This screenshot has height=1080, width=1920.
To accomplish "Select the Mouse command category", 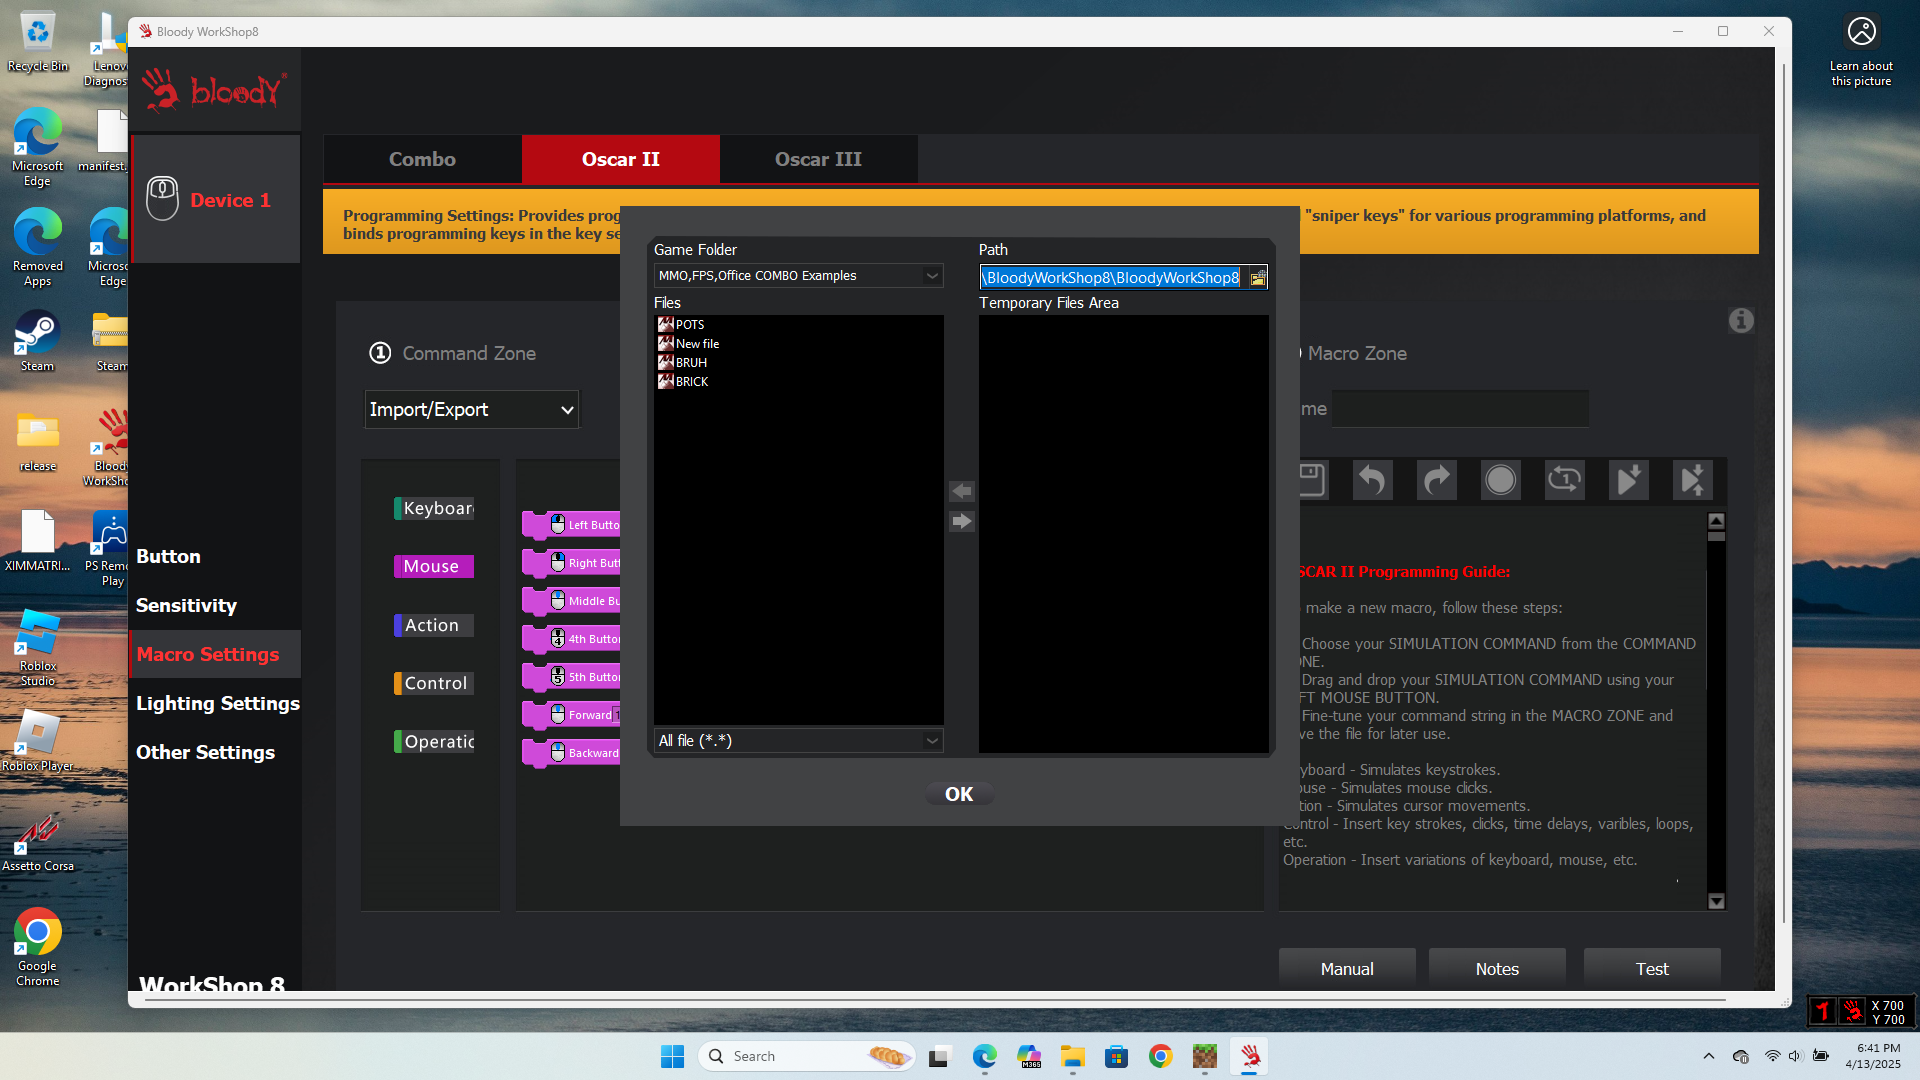I will 432,567.
